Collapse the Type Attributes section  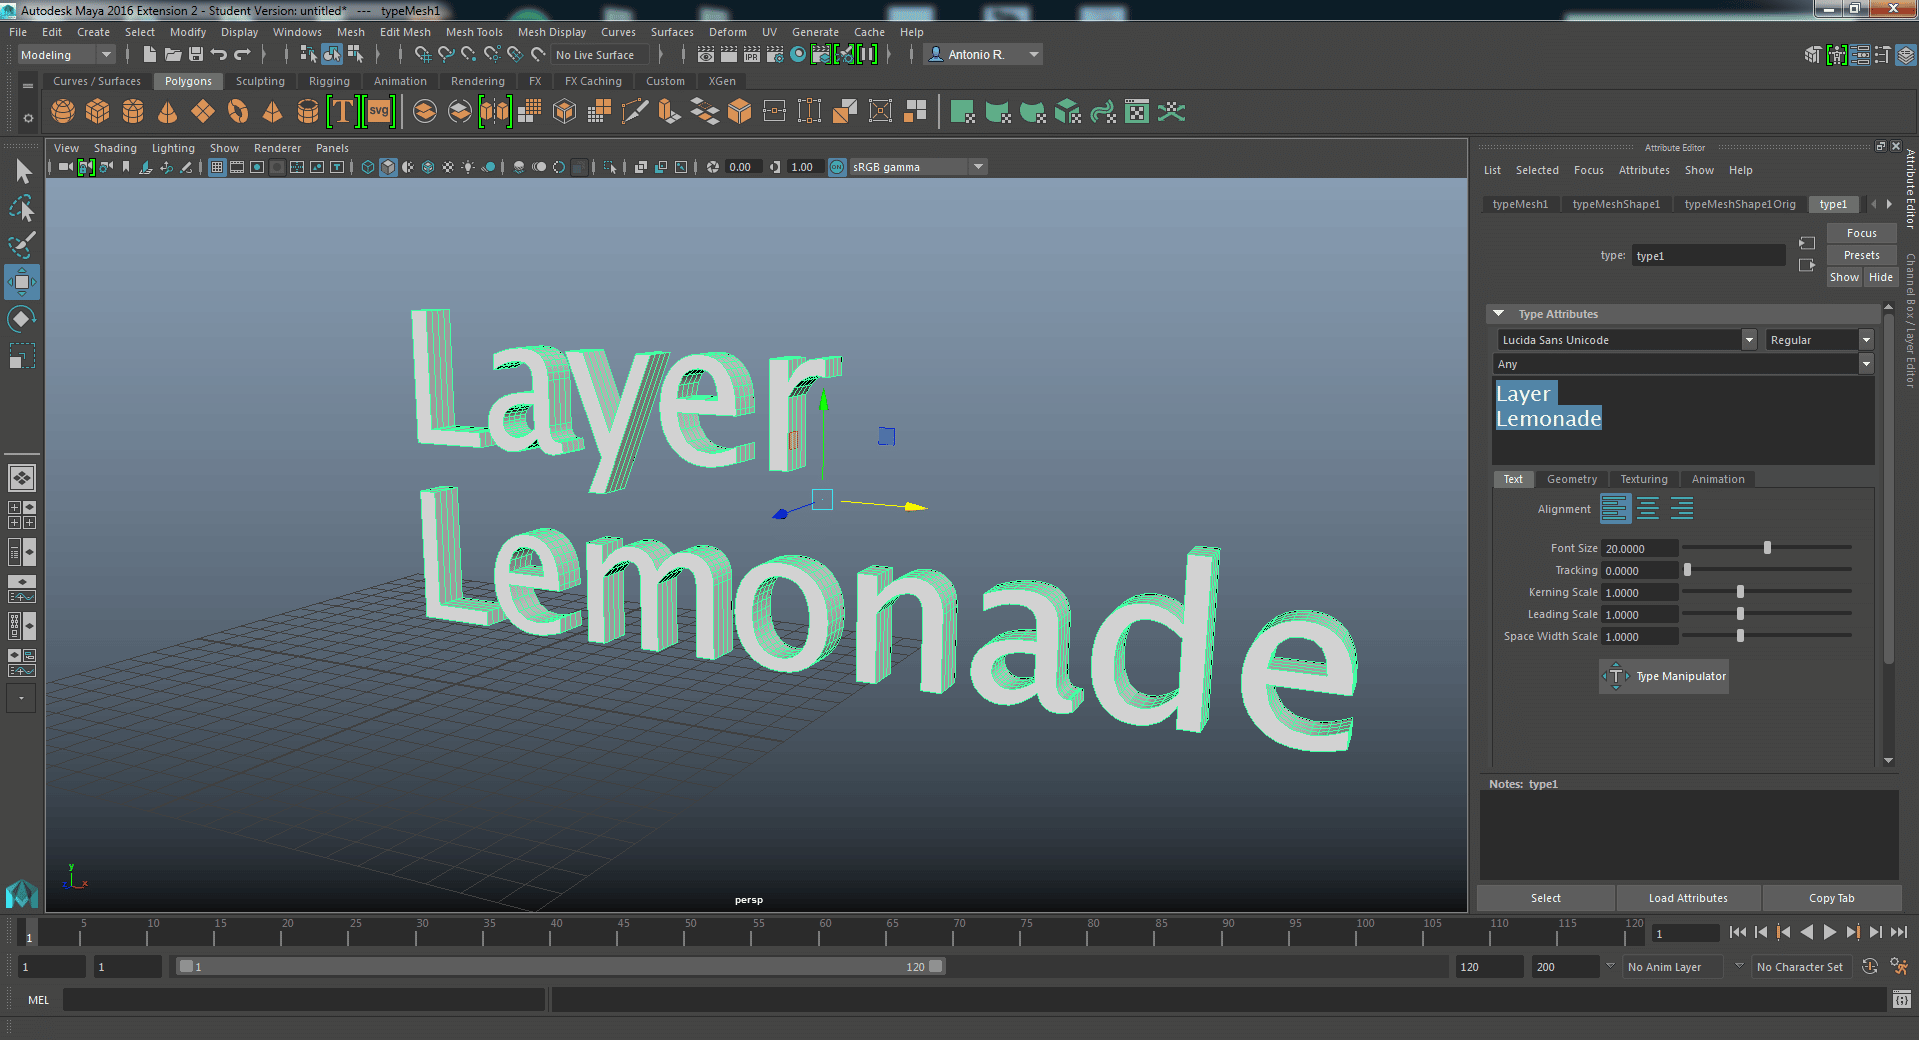point(1498,314)
